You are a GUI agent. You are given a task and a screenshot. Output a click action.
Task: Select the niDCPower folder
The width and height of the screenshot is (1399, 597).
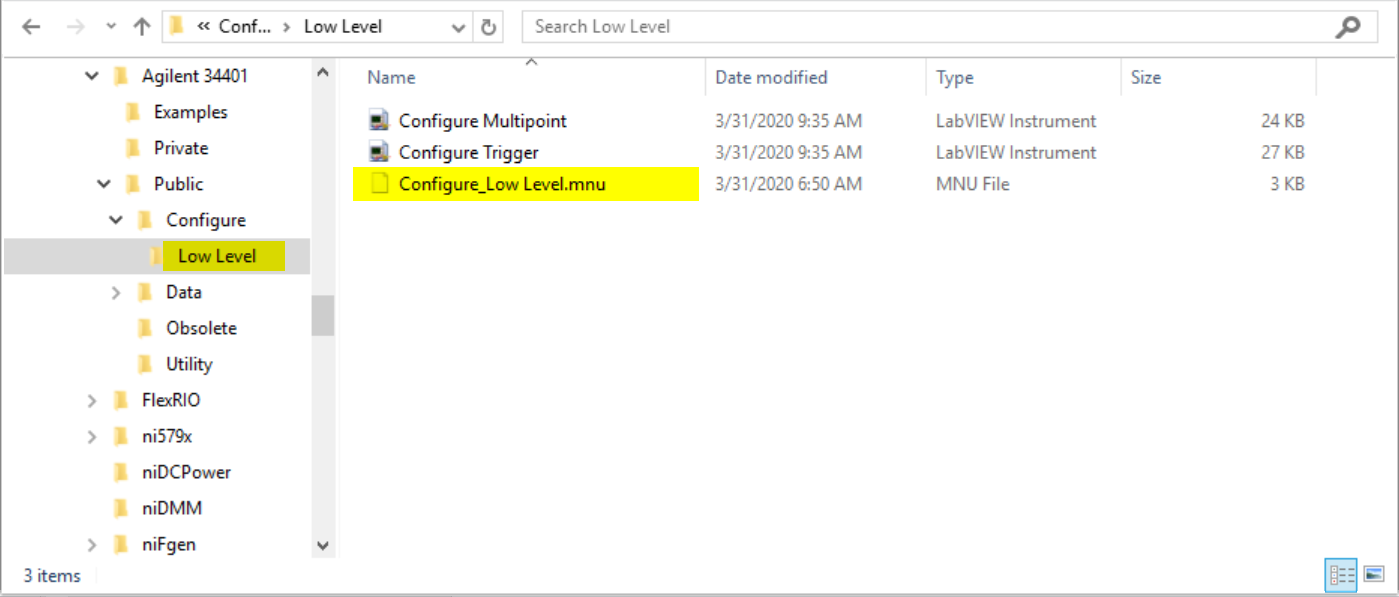point(186,472)
